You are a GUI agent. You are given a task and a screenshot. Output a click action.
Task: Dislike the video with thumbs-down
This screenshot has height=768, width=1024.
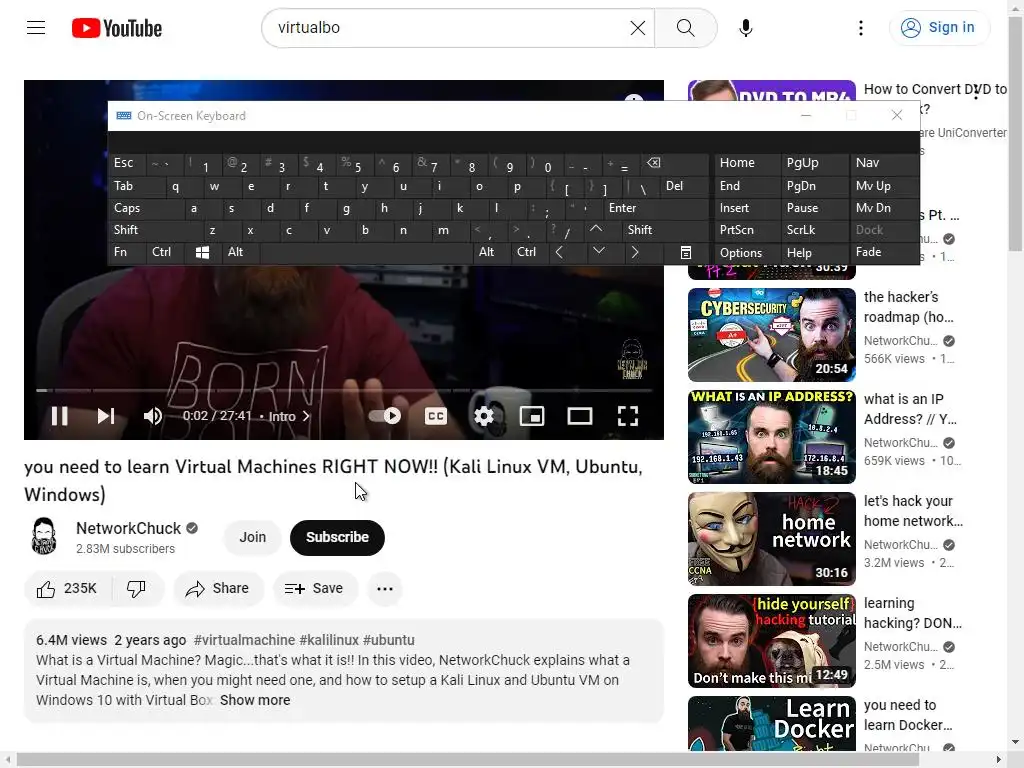tap(136, 588)
